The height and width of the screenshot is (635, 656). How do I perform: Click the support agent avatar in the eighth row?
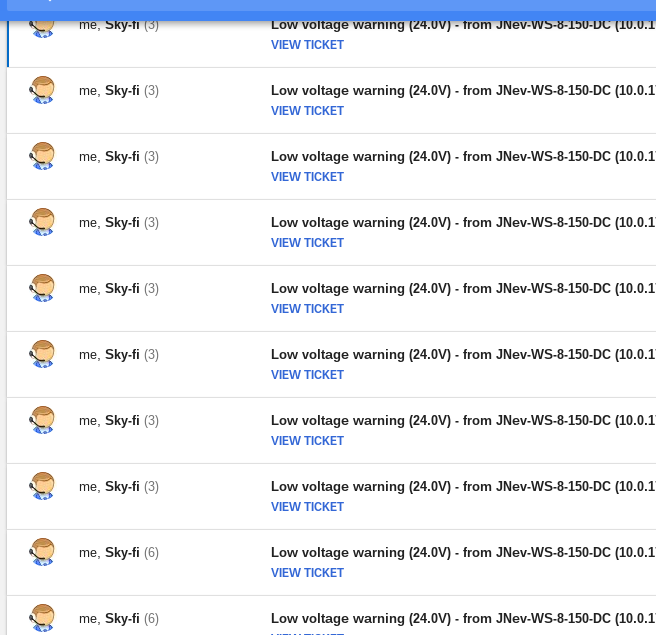(42, 486)
